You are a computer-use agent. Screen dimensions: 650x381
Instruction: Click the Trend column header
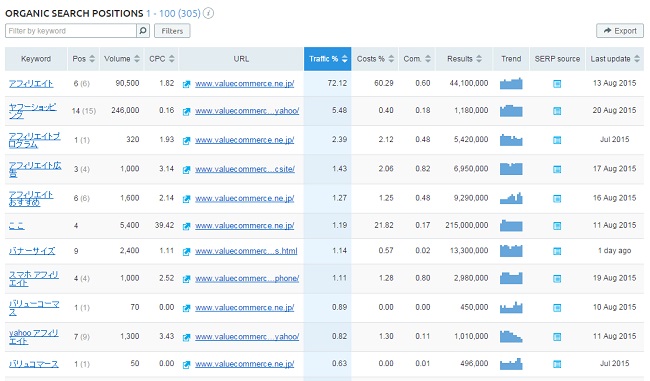coord(511,59)
